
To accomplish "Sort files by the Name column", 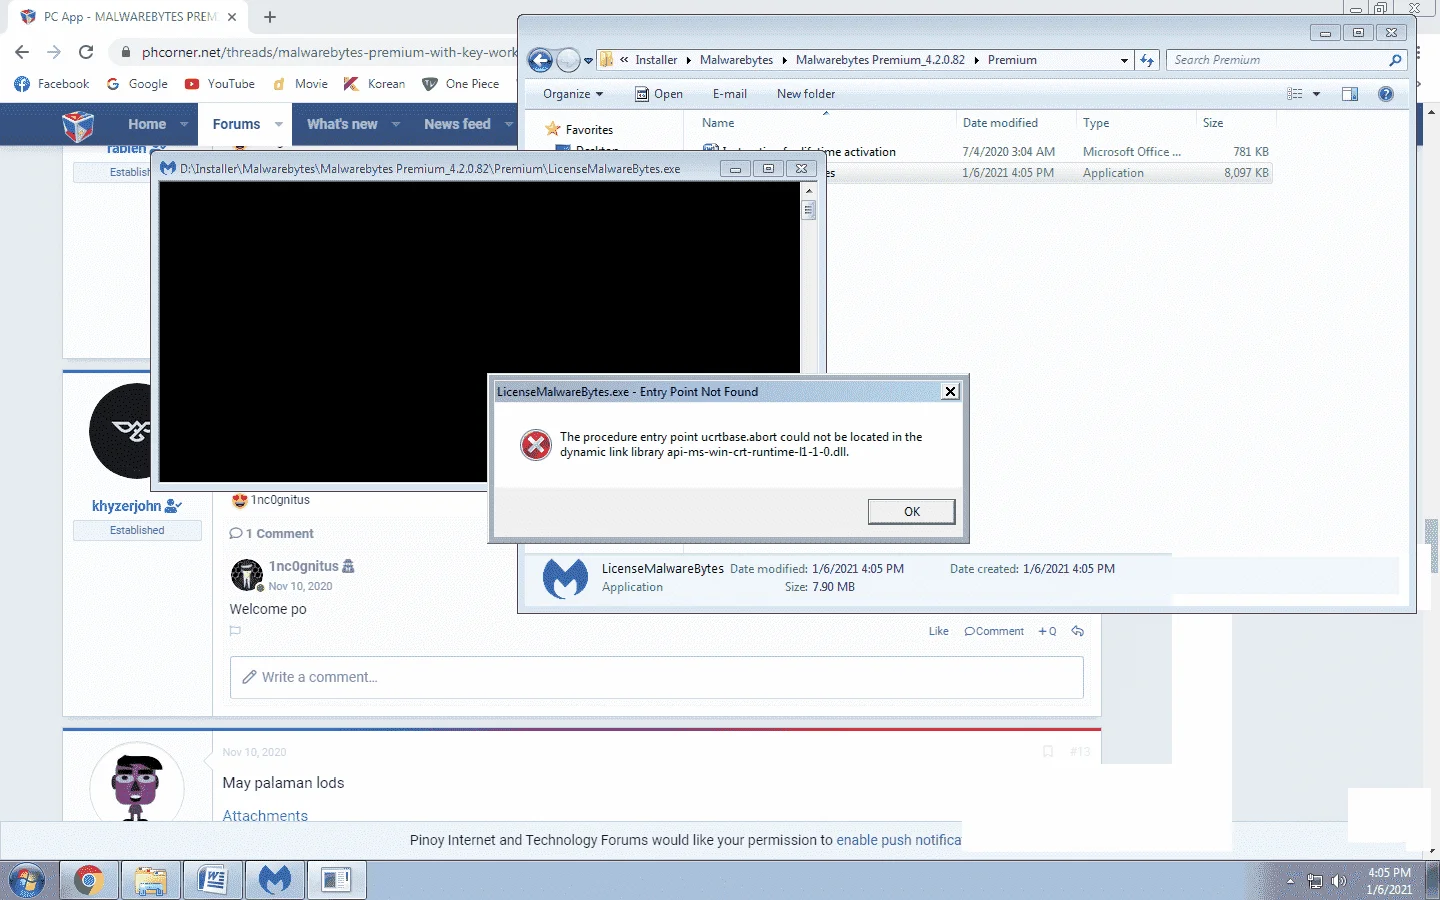I will 718,123.
